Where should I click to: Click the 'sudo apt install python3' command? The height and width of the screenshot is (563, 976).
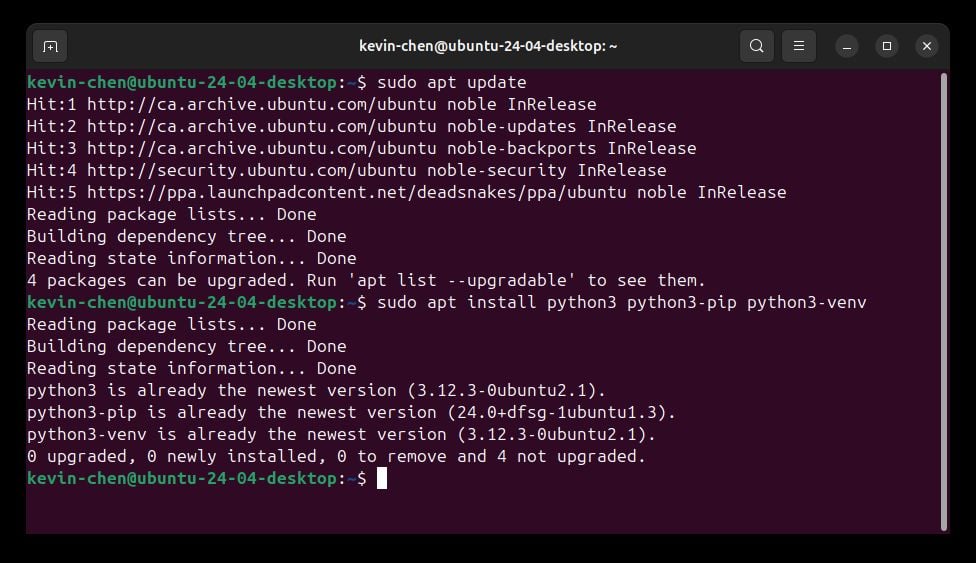click(x=622, y=302)
